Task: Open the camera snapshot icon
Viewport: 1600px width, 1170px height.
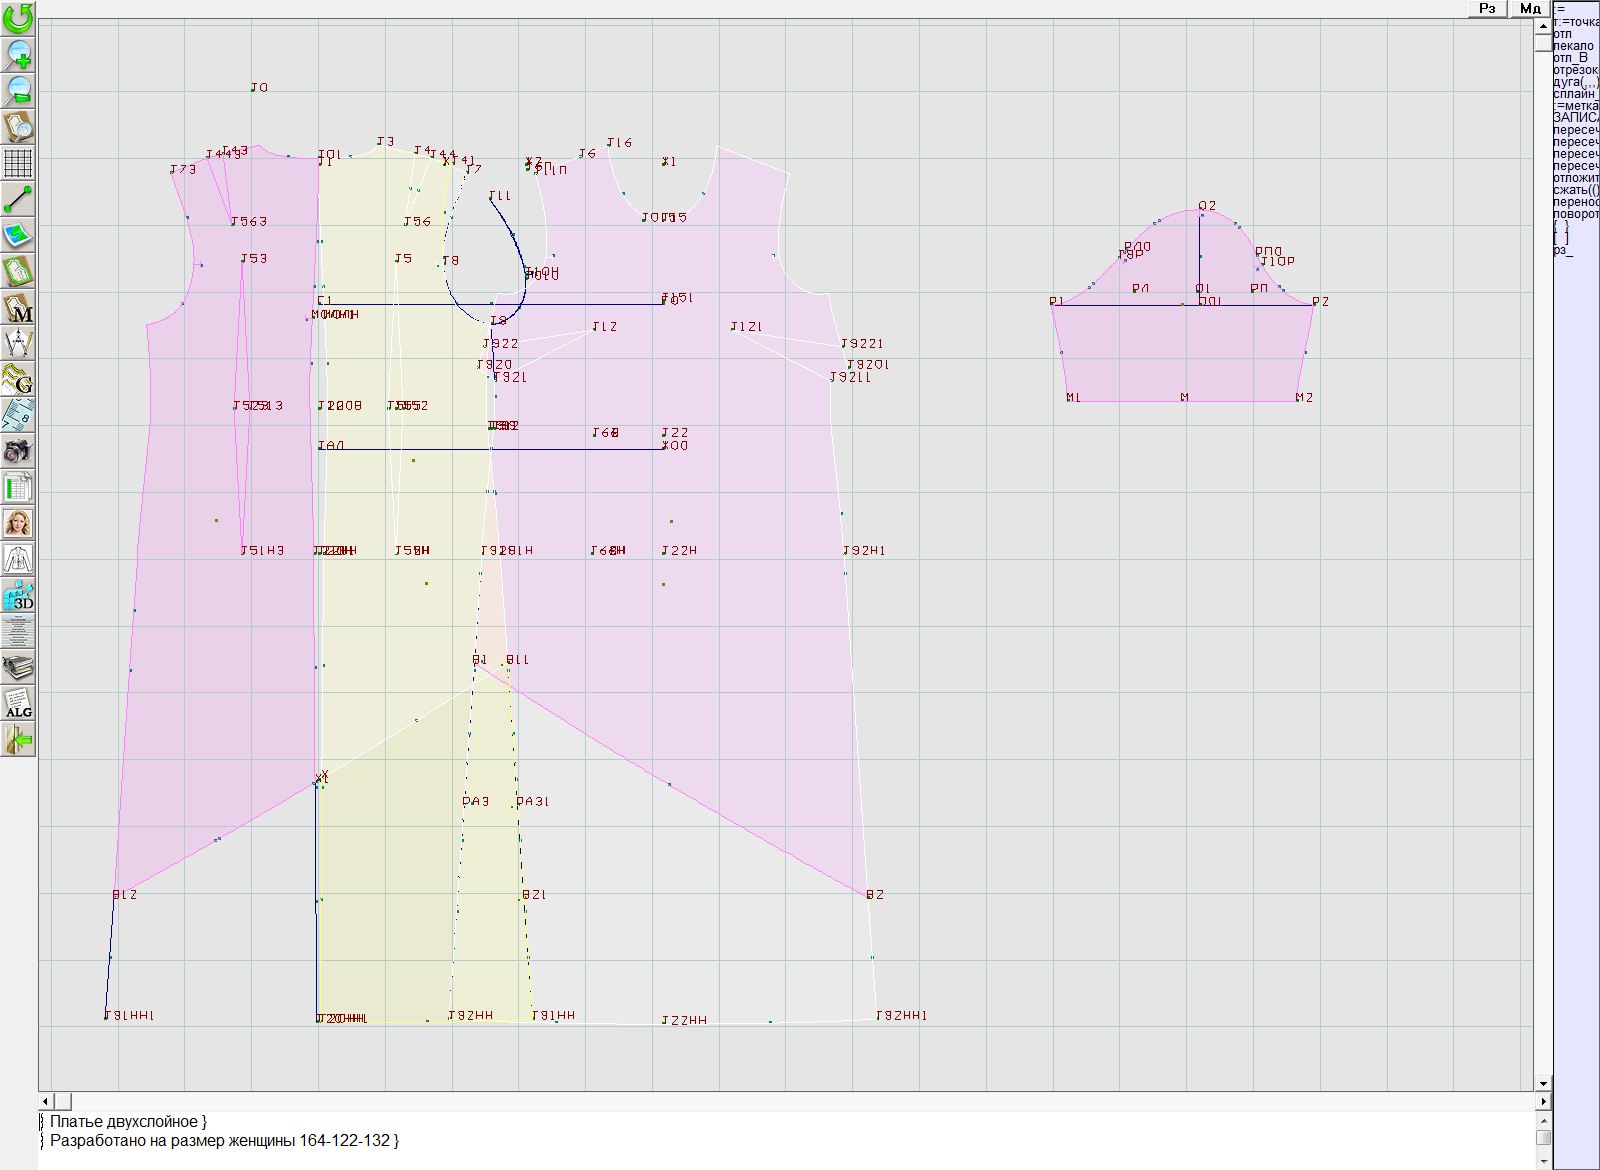Action: [18, 451]
